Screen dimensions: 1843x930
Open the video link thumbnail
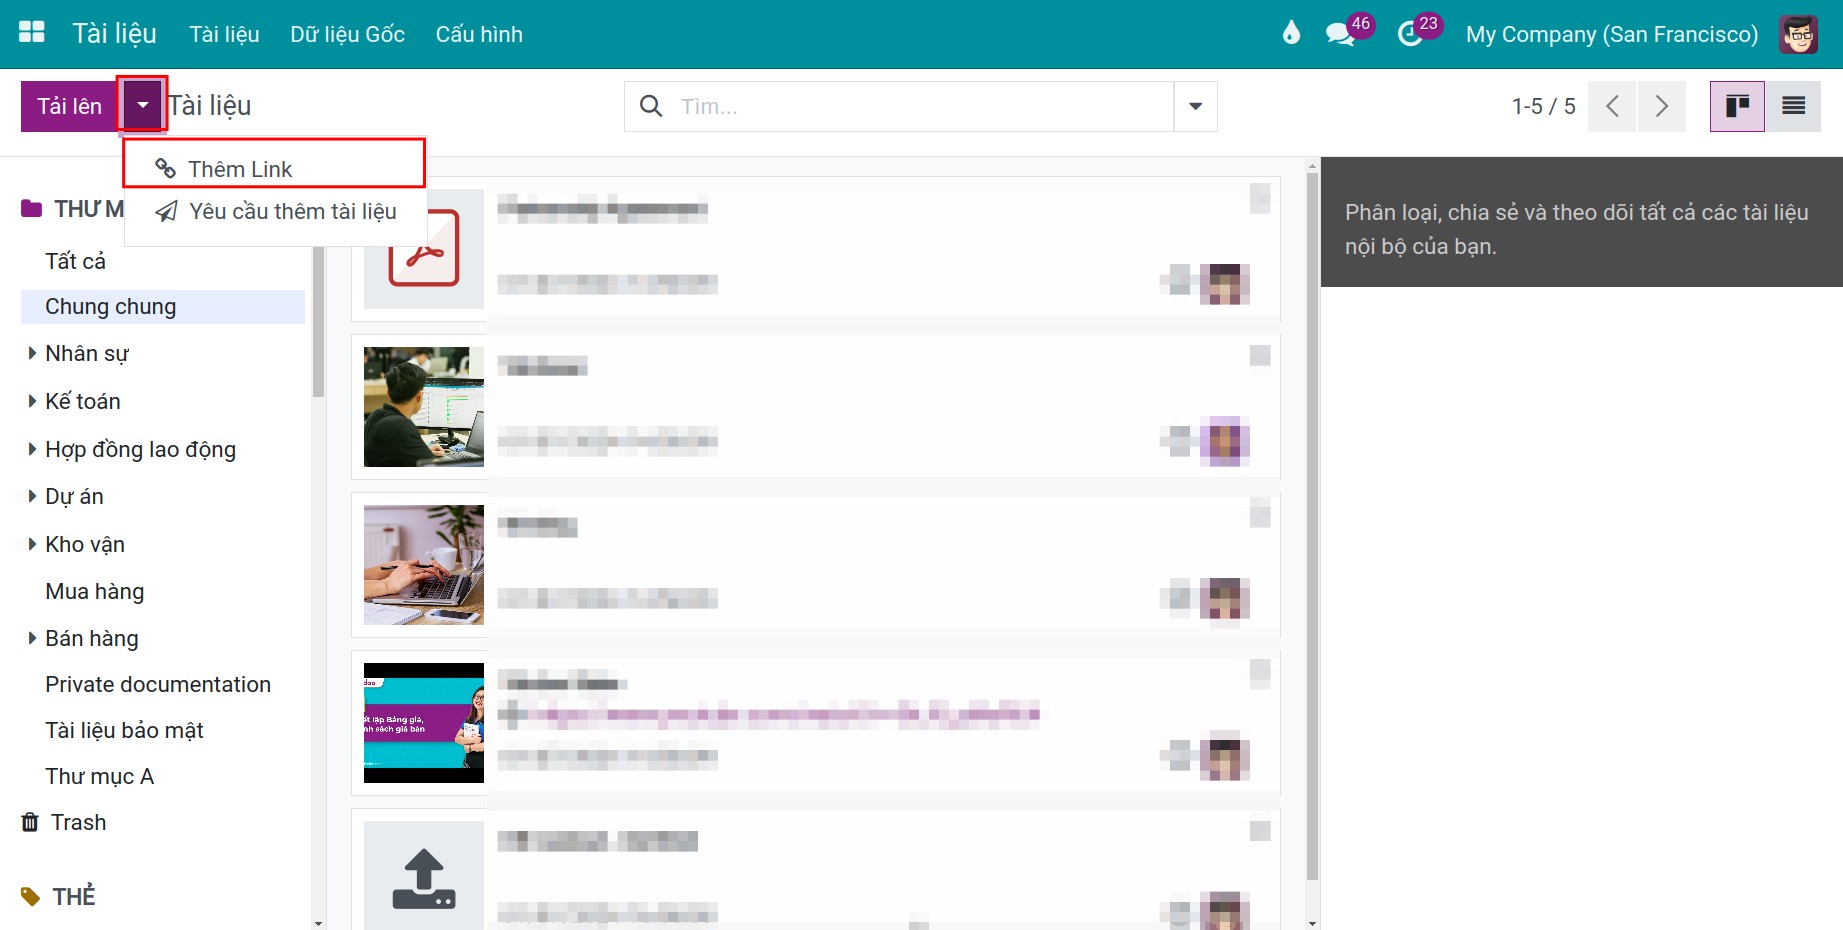tap(424, 723)
